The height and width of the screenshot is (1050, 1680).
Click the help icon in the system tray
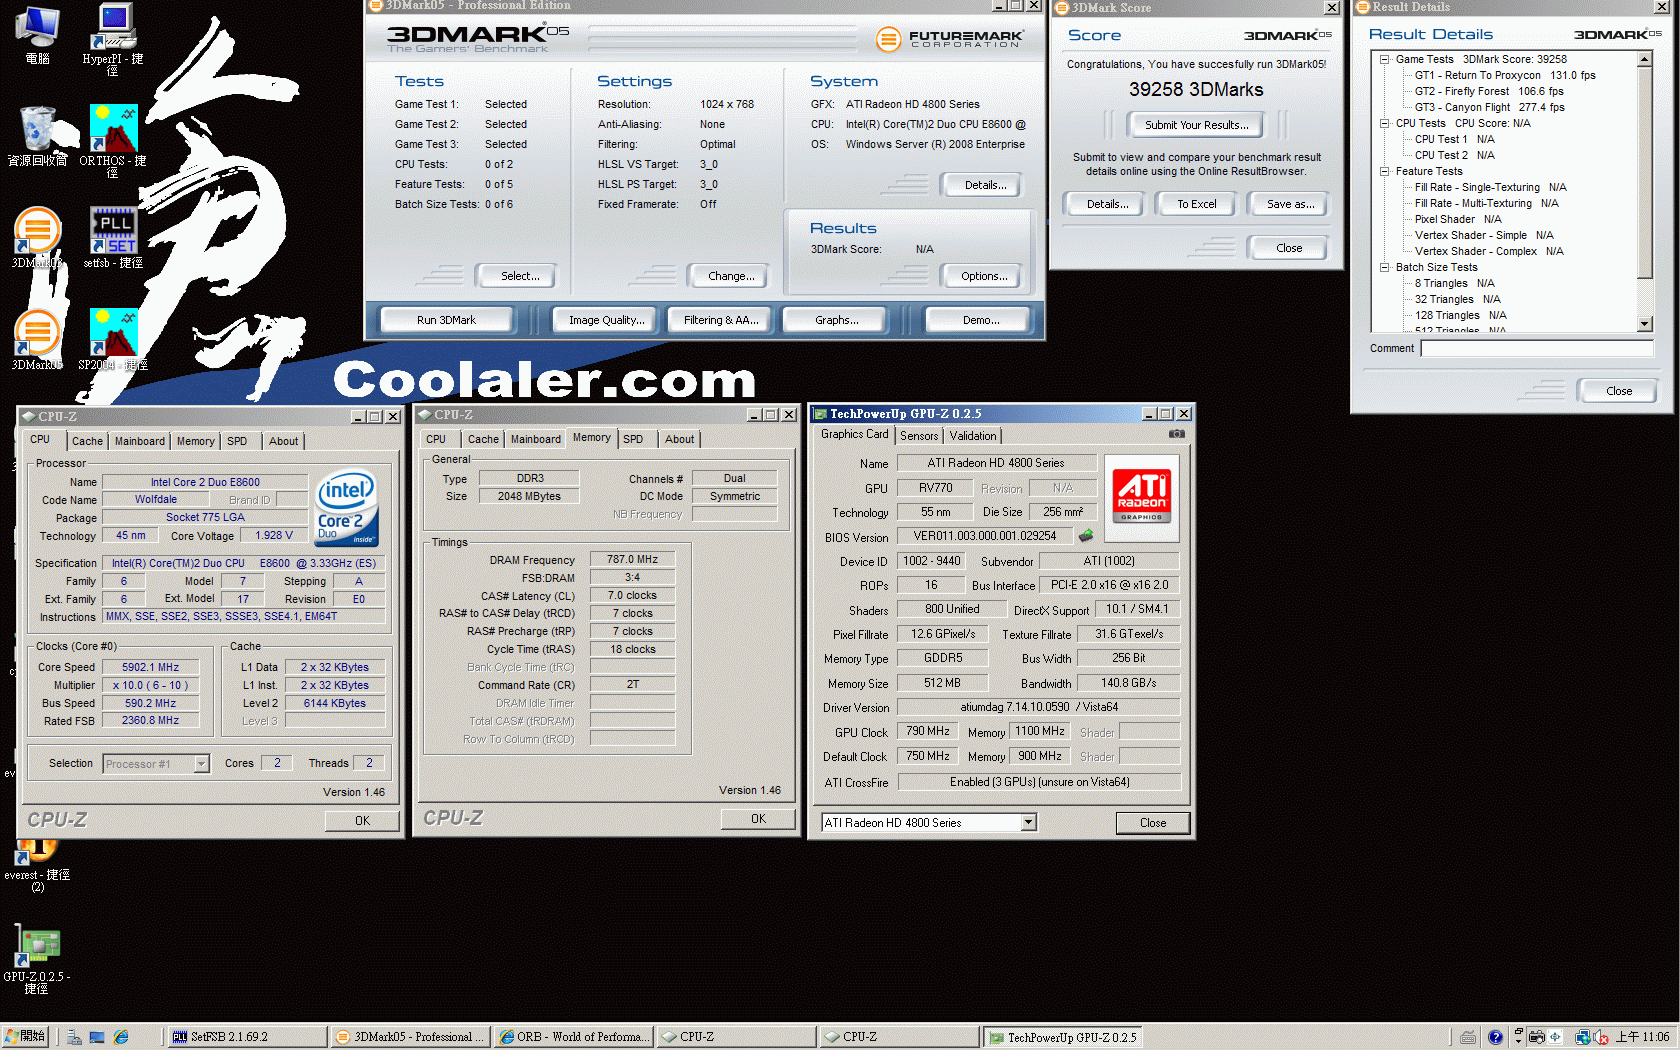[x=1495, y=1037]
